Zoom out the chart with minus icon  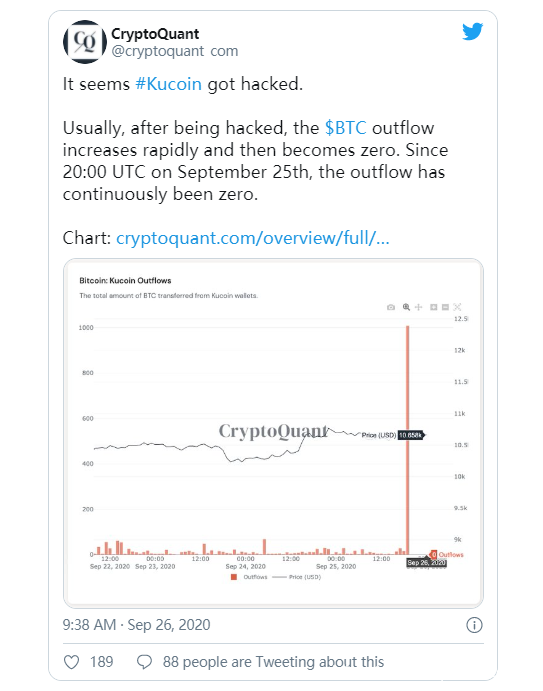446,307
